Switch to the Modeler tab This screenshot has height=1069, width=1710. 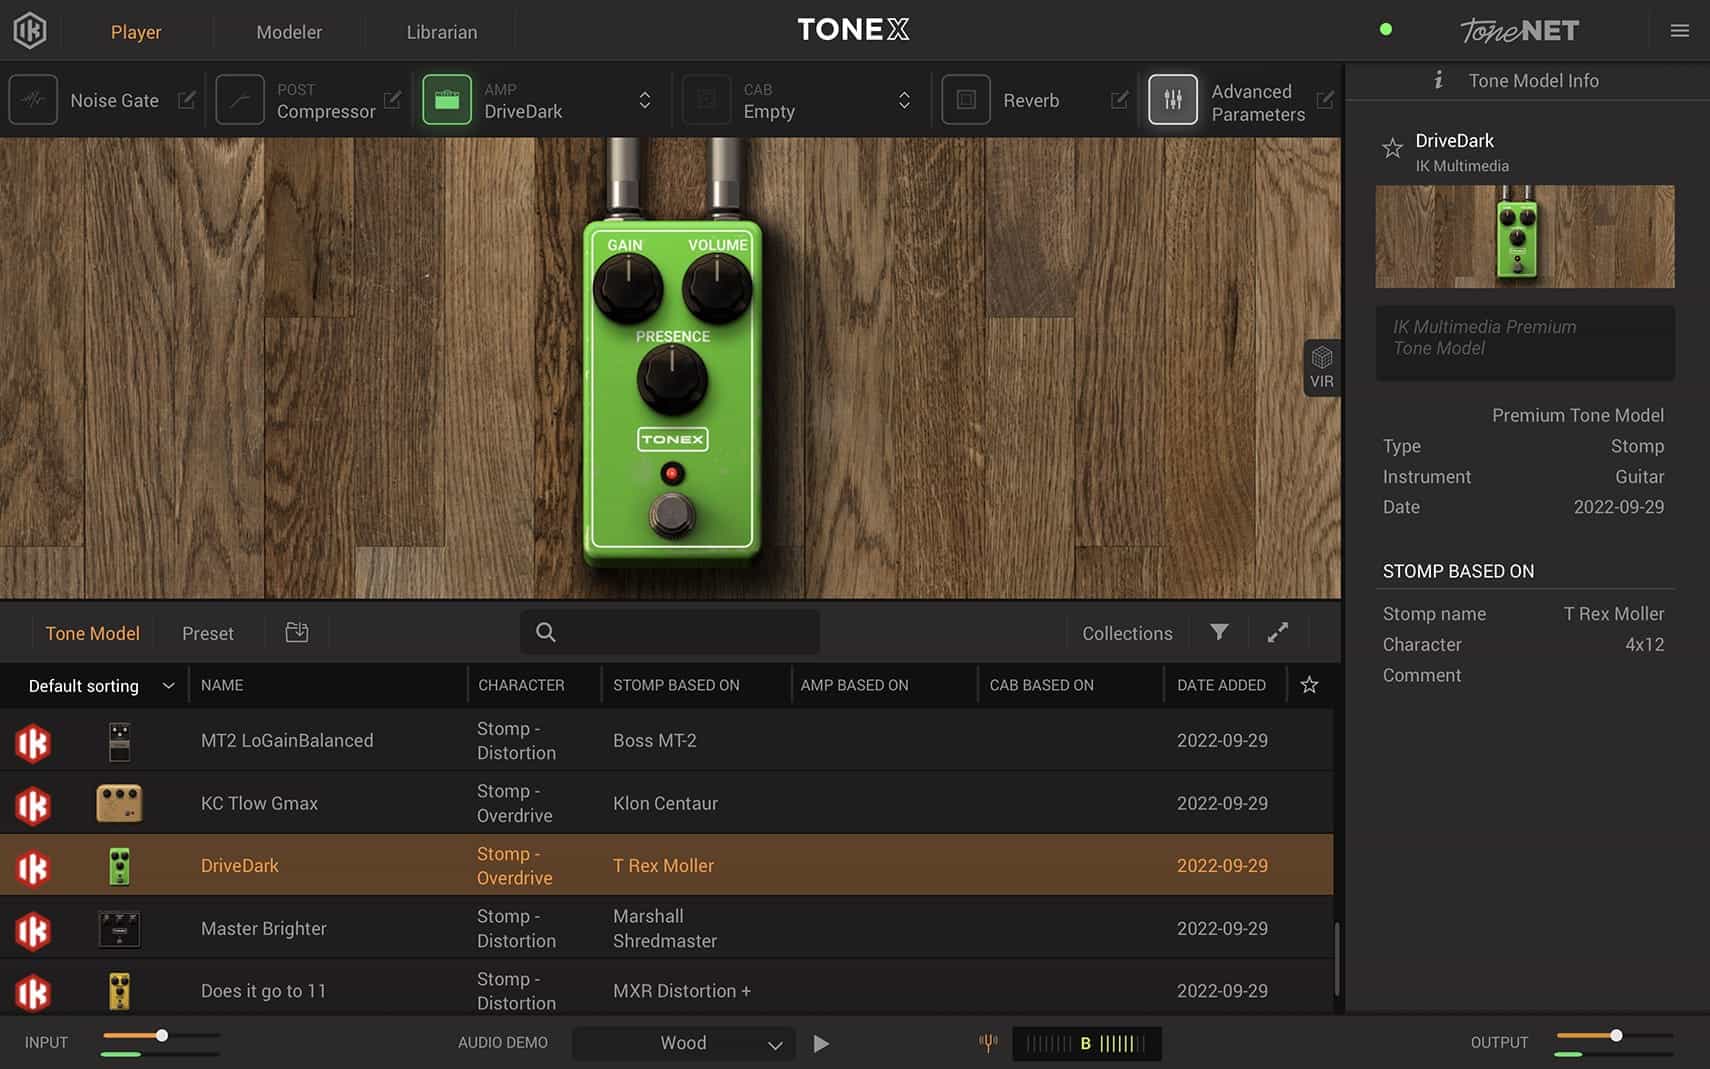pos(289,32)
